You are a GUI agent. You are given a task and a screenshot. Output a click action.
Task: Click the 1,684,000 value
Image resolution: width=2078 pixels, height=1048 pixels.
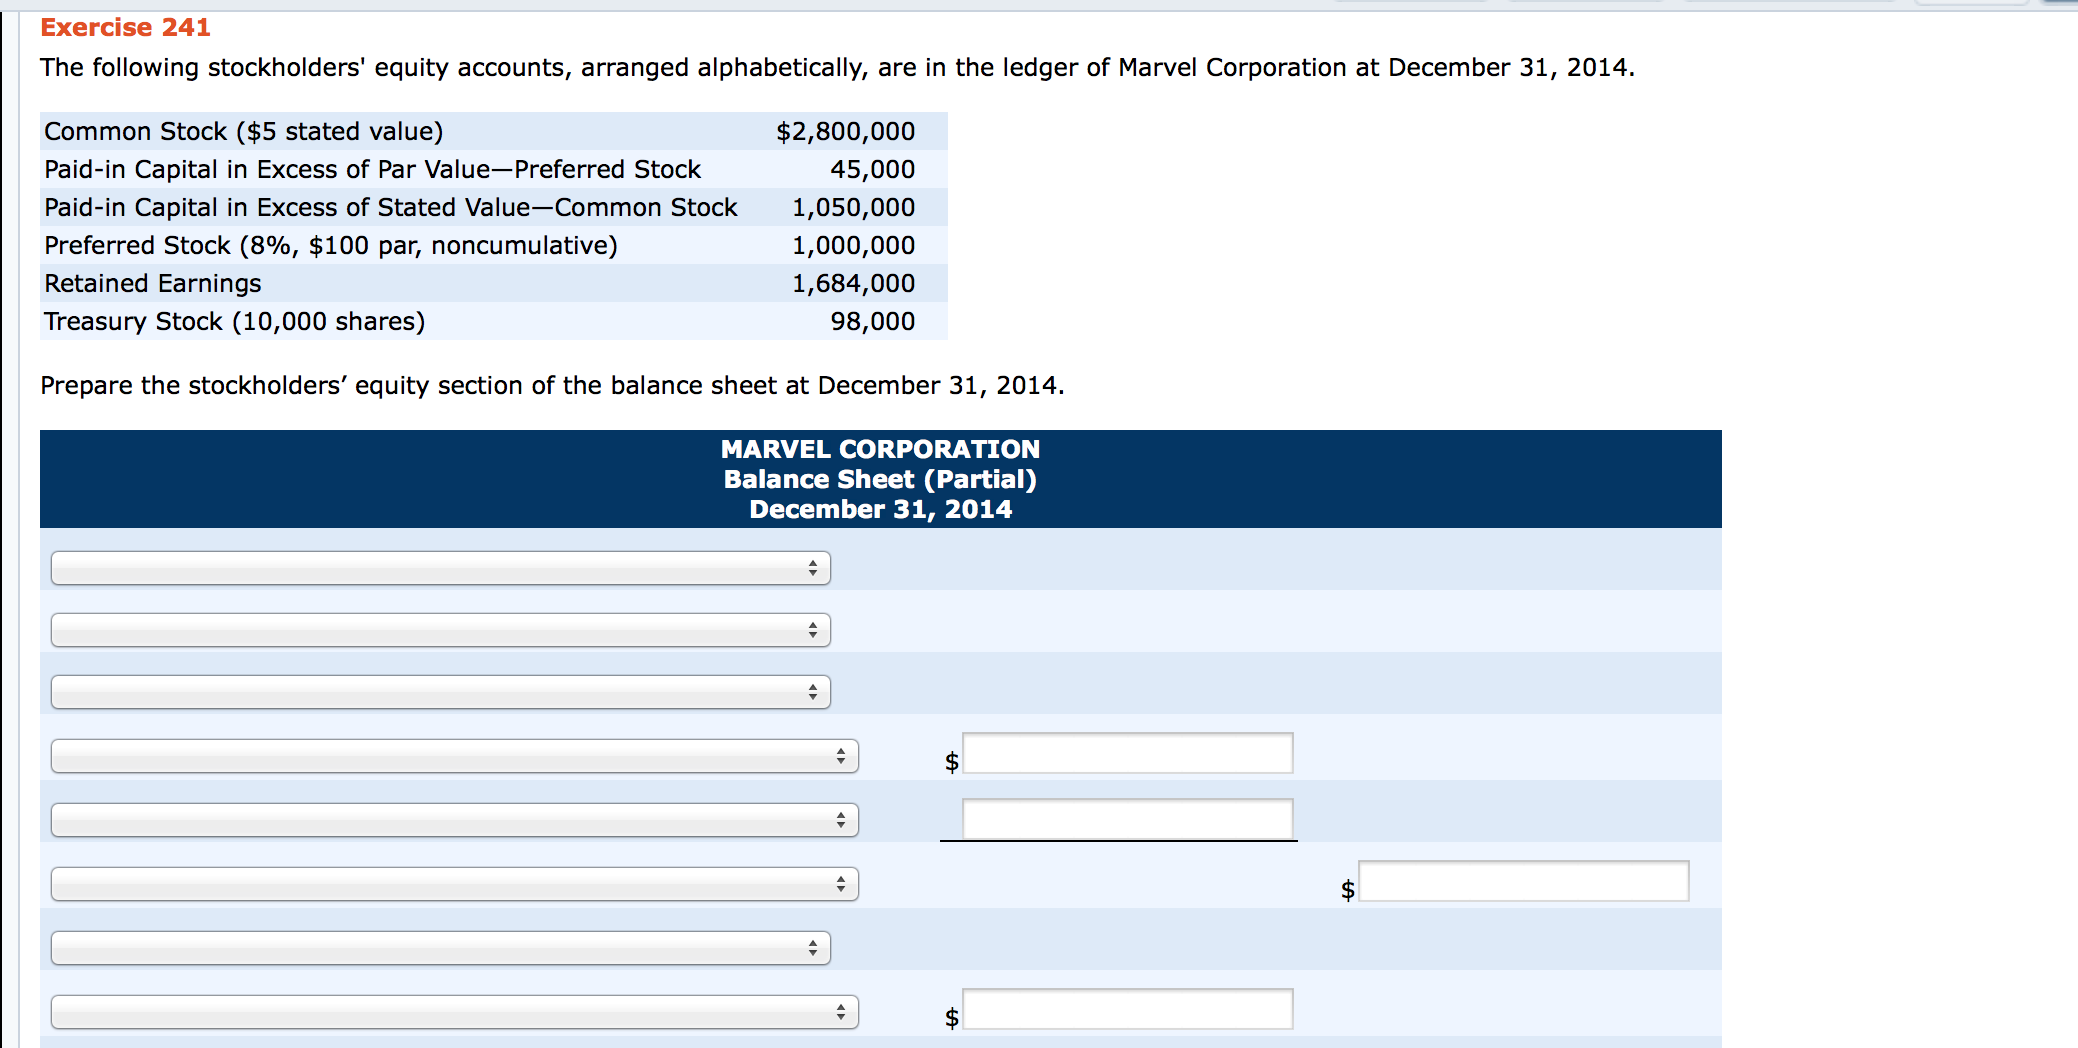click(x=853, y=283)
